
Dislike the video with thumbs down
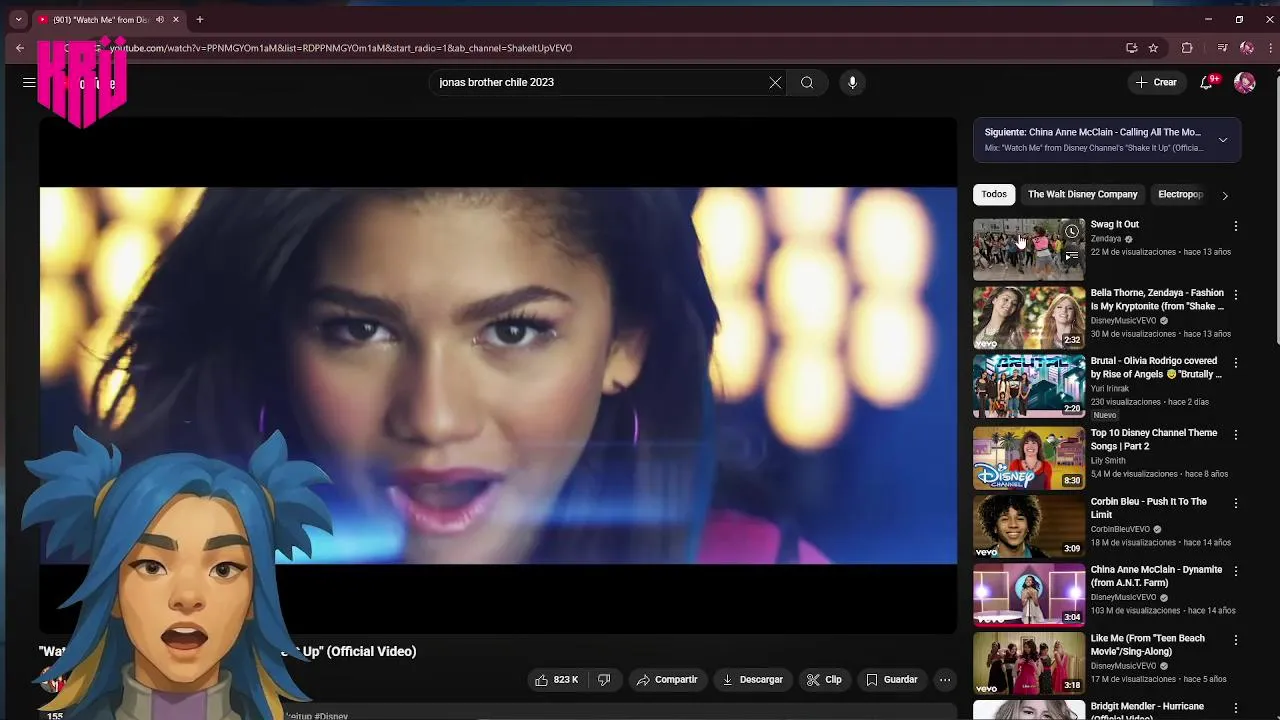click(x=604, y=680)
